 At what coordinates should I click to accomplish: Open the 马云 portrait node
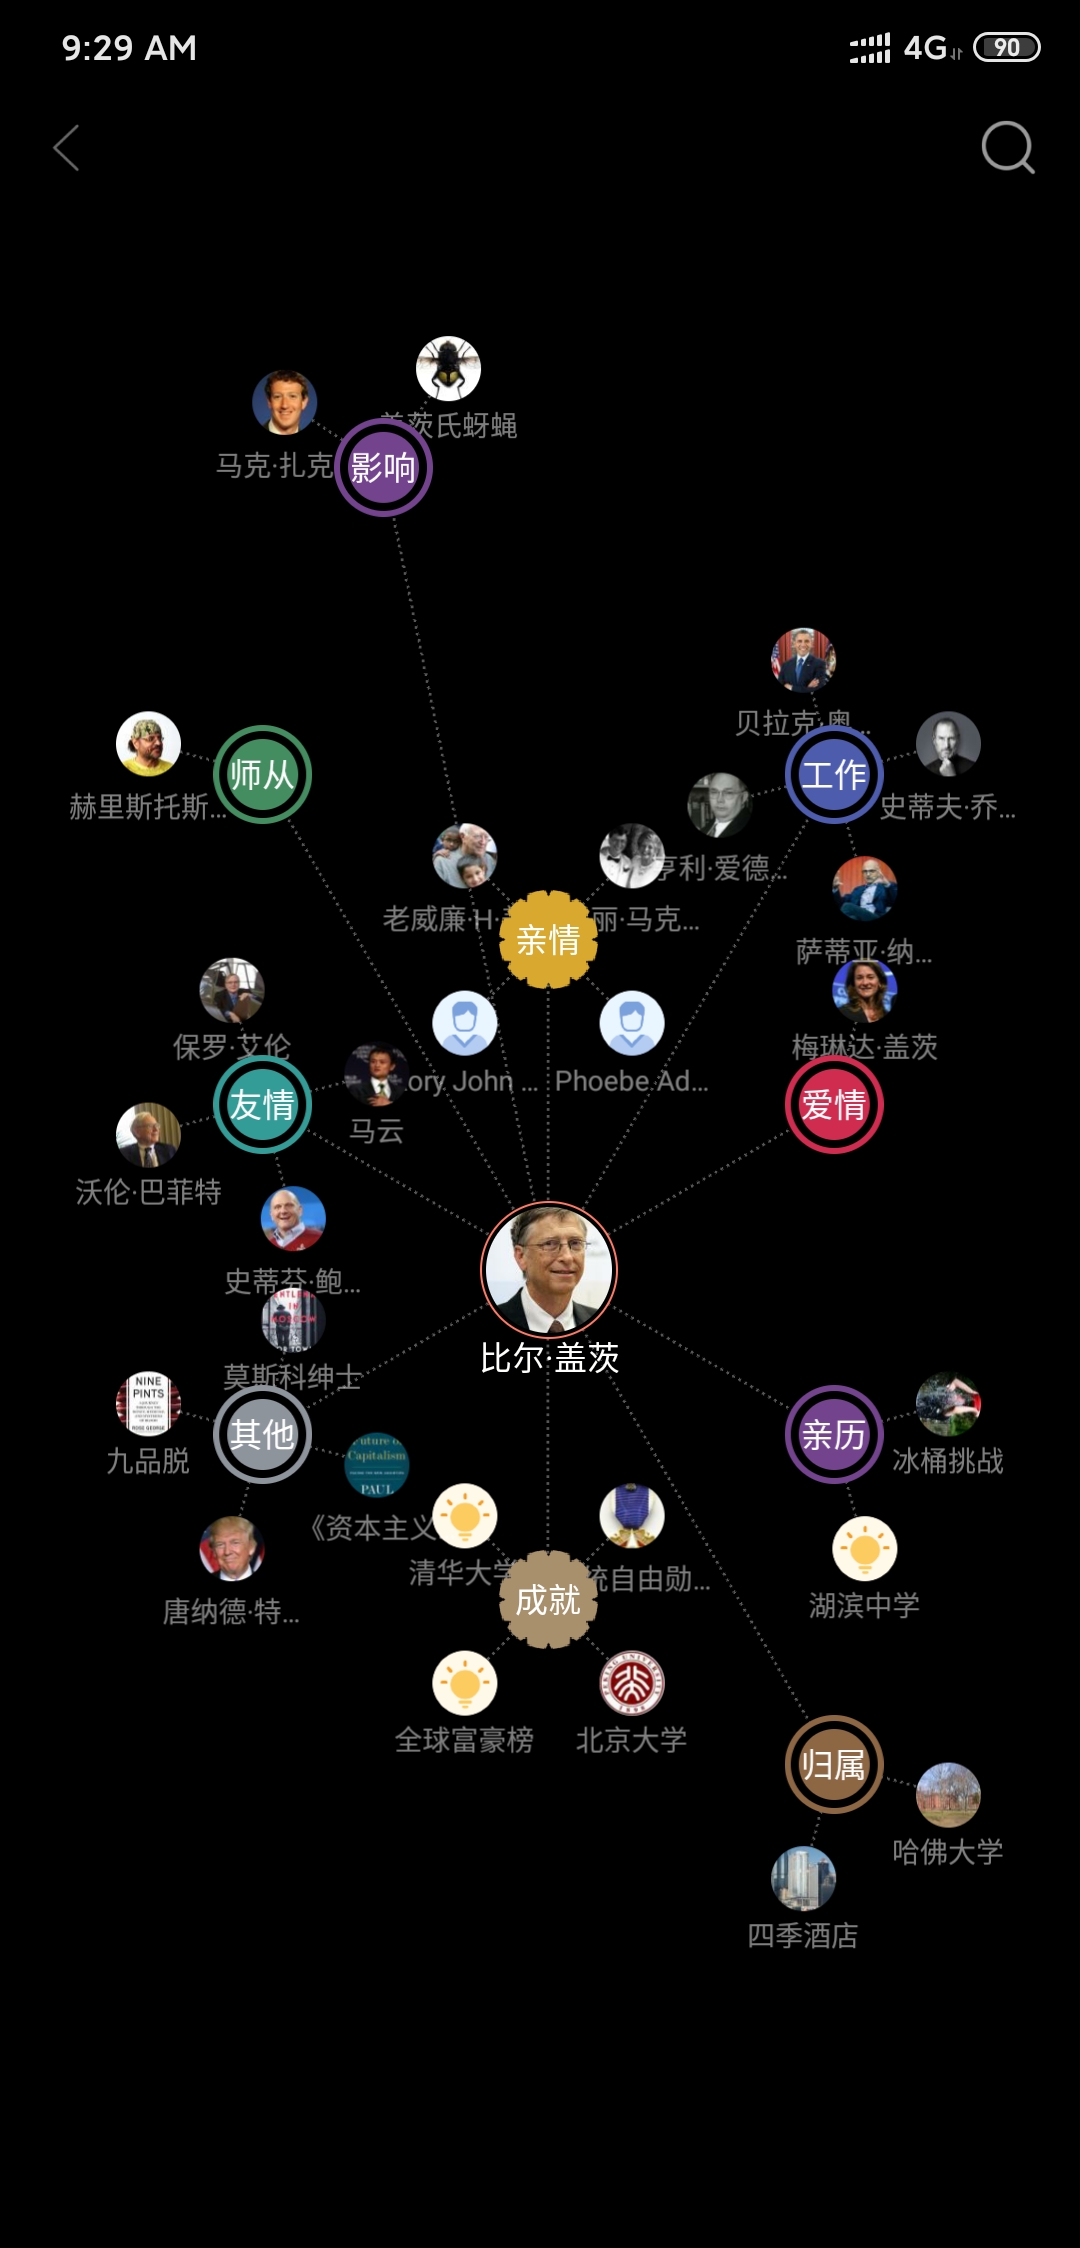pos(377,1075)
